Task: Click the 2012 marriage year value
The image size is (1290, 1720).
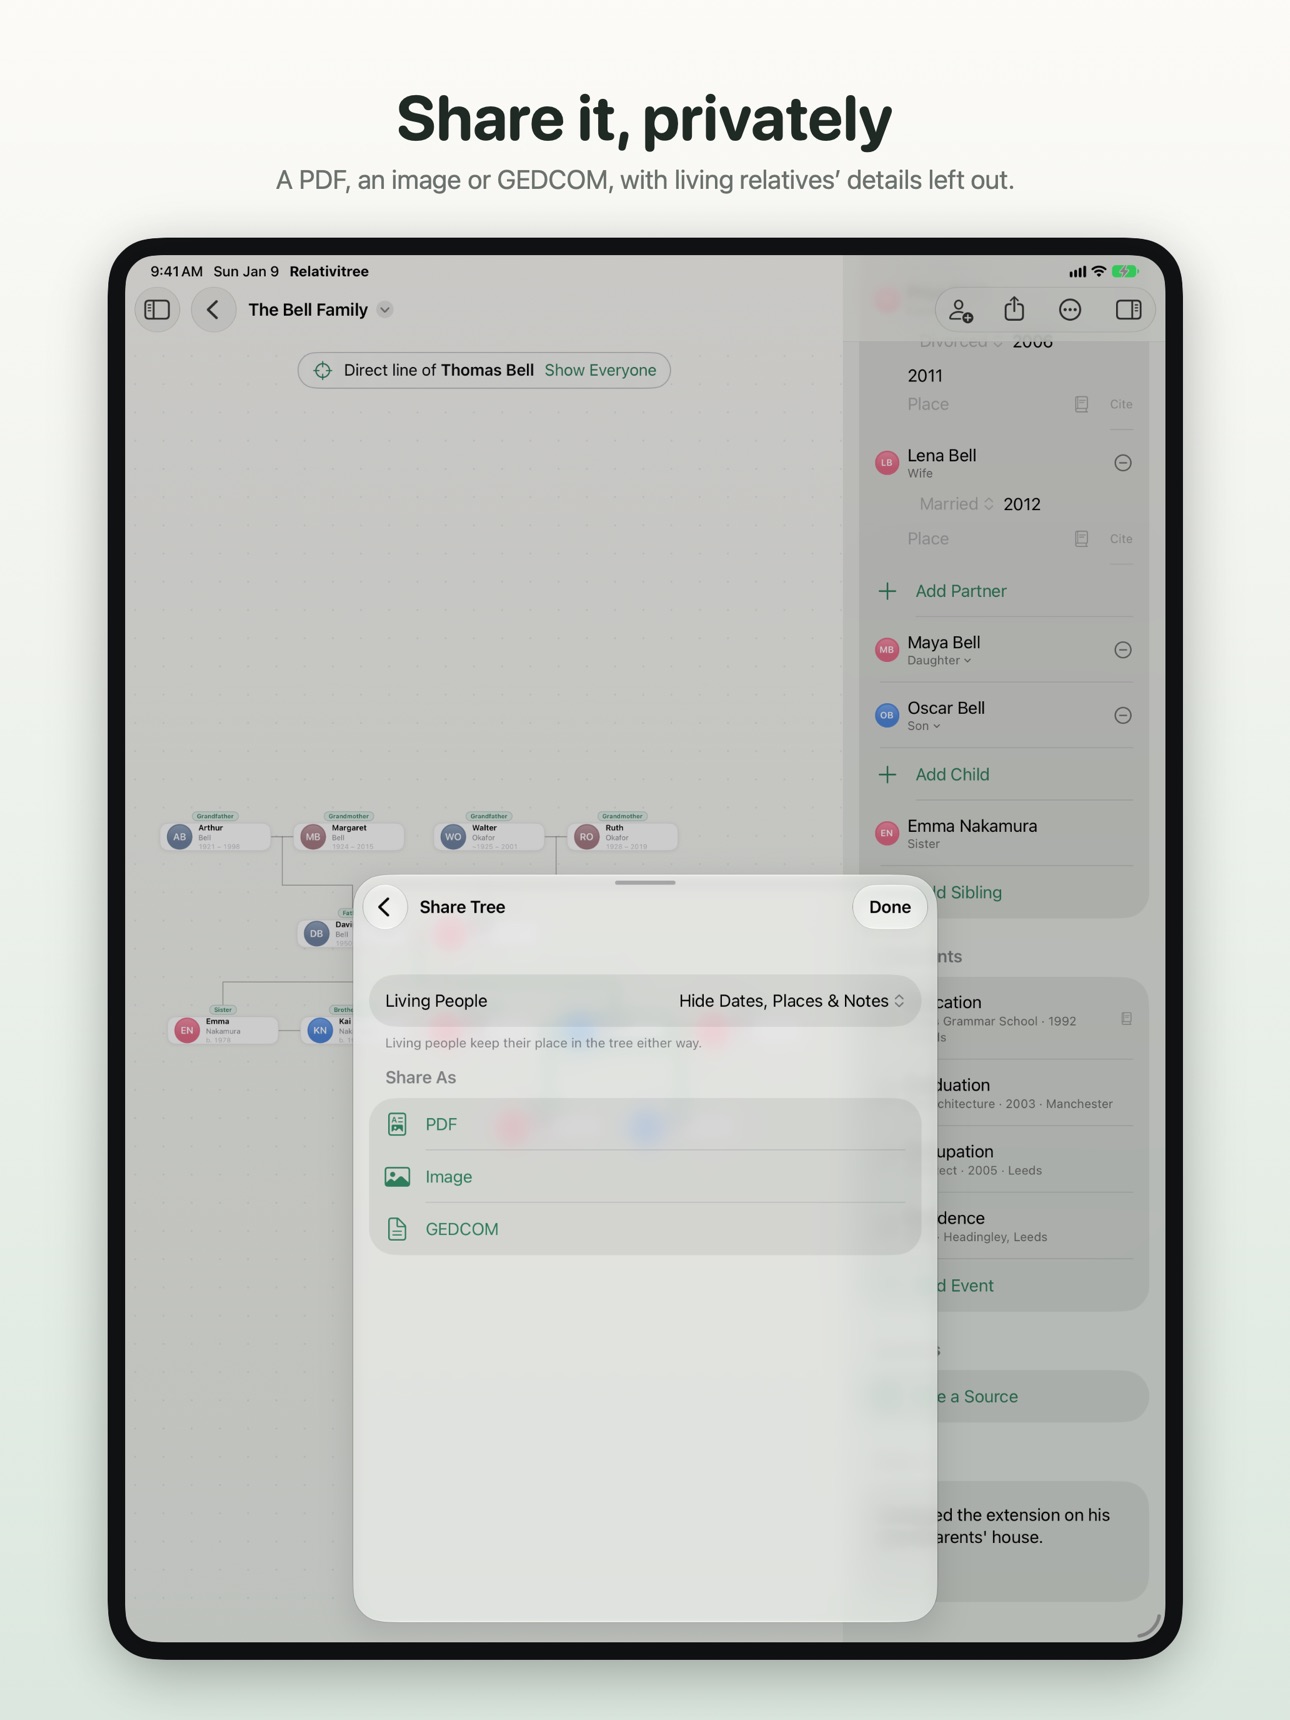Action: point(1022,504)
